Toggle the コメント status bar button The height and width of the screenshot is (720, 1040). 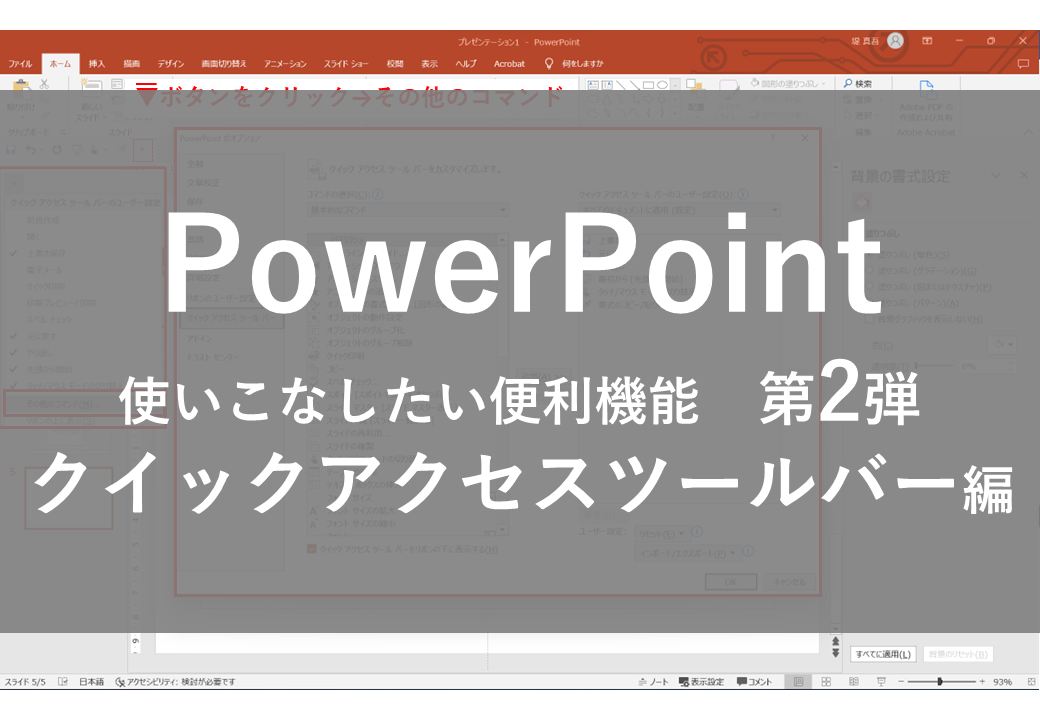click(x=754, y=682)
